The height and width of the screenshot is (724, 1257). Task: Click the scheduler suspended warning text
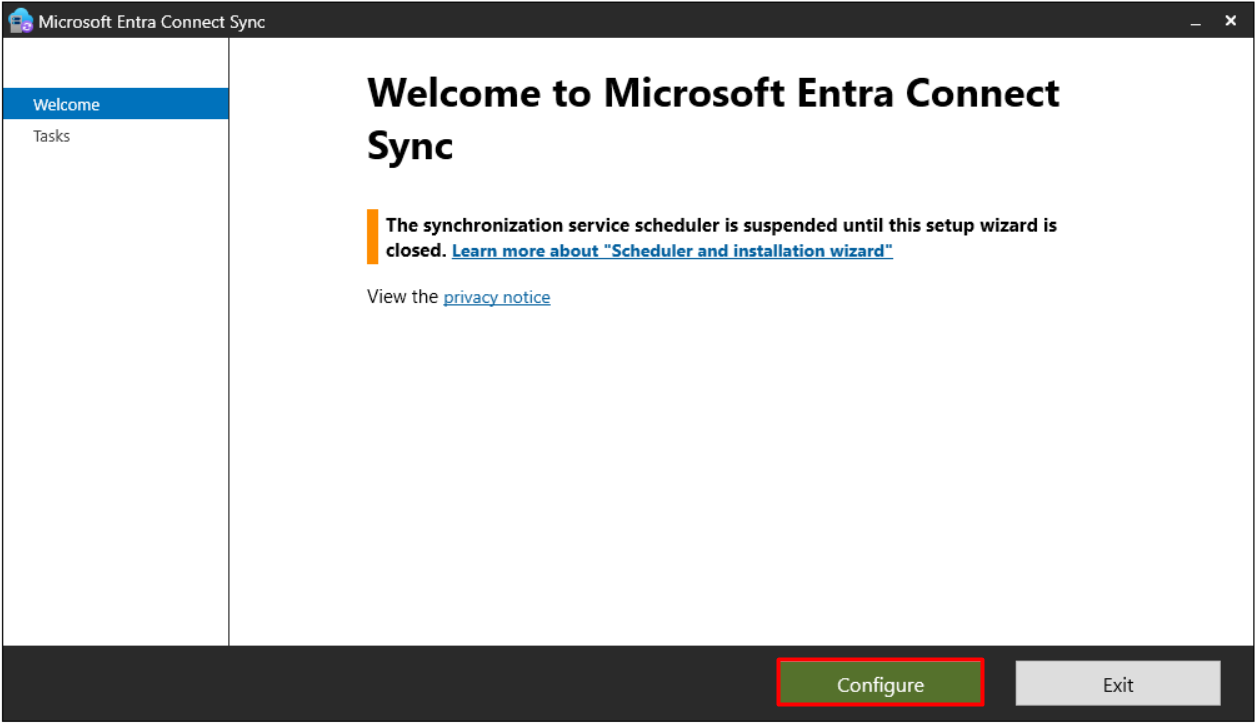[x=721, y=238]
